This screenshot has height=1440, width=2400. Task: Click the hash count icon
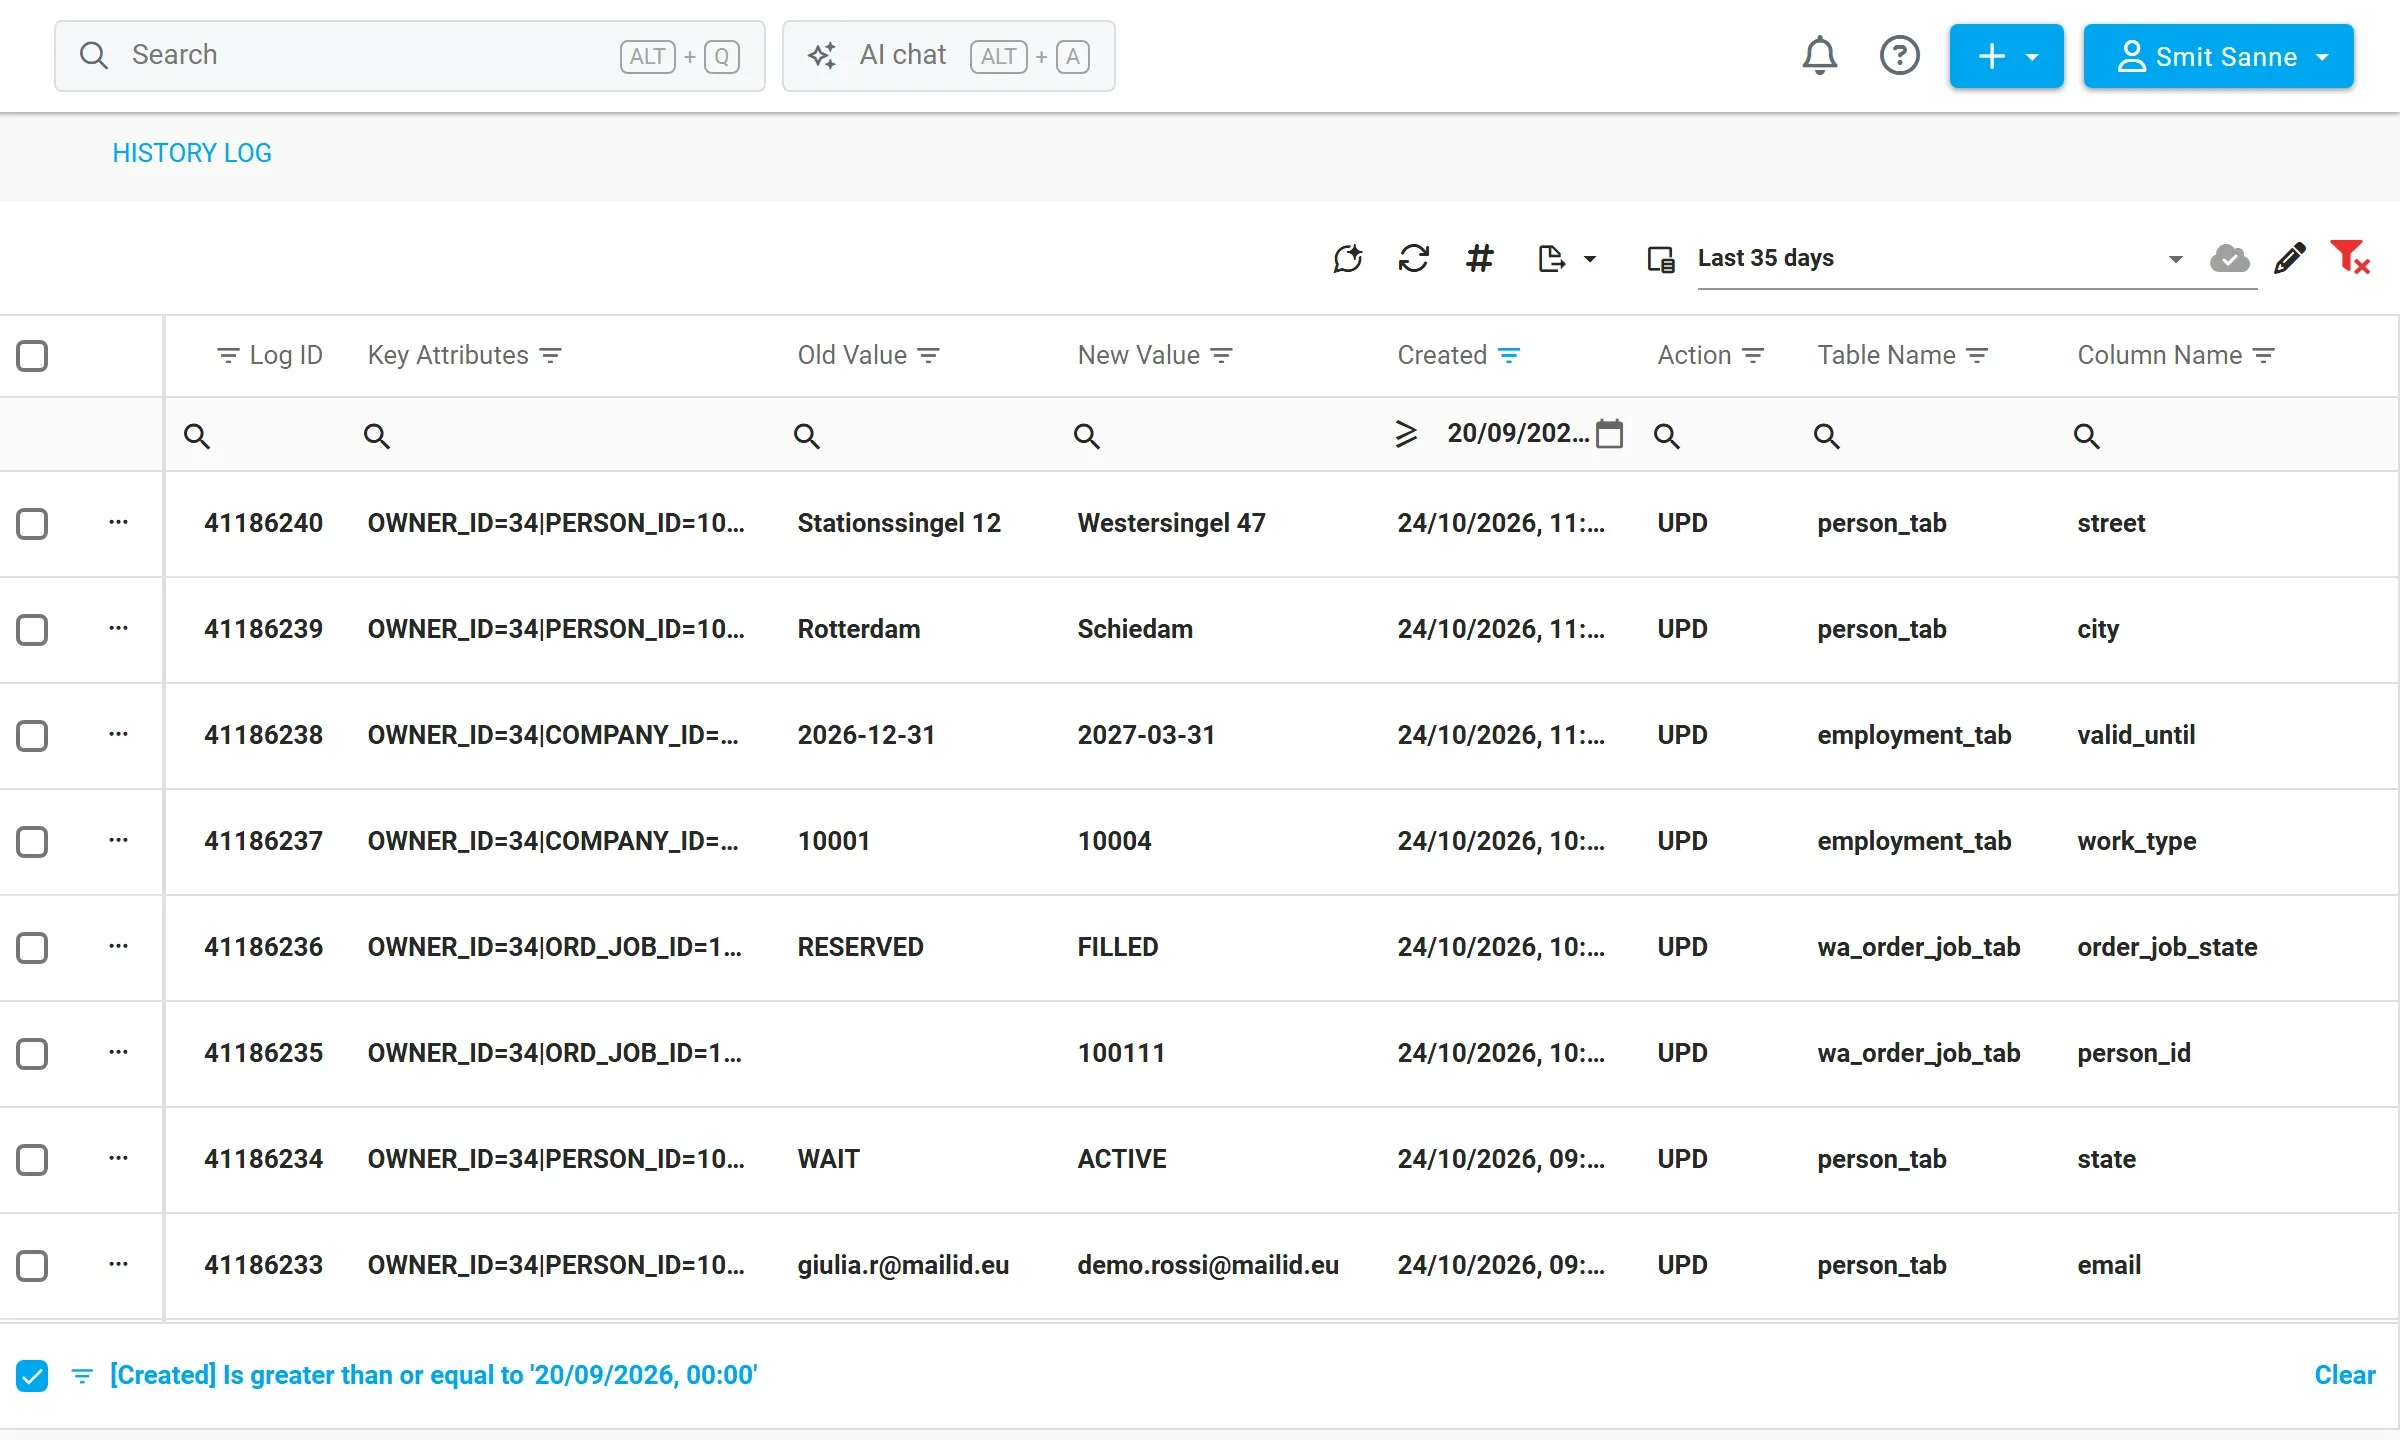[1479, 259]
